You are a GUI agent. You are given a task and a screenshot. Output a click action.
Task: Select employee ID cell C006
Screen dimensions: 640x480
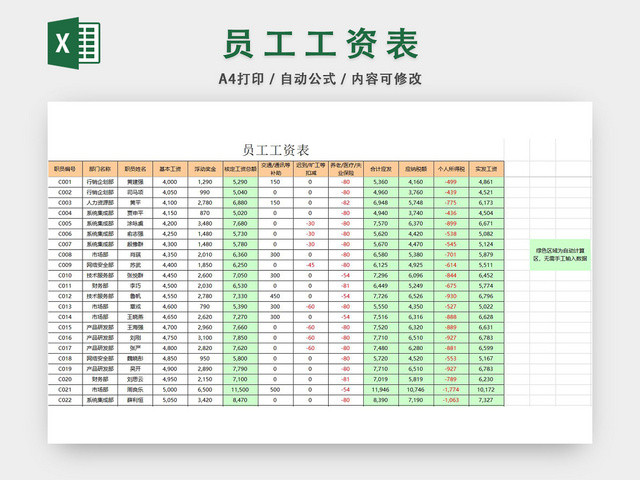point(65,234)
